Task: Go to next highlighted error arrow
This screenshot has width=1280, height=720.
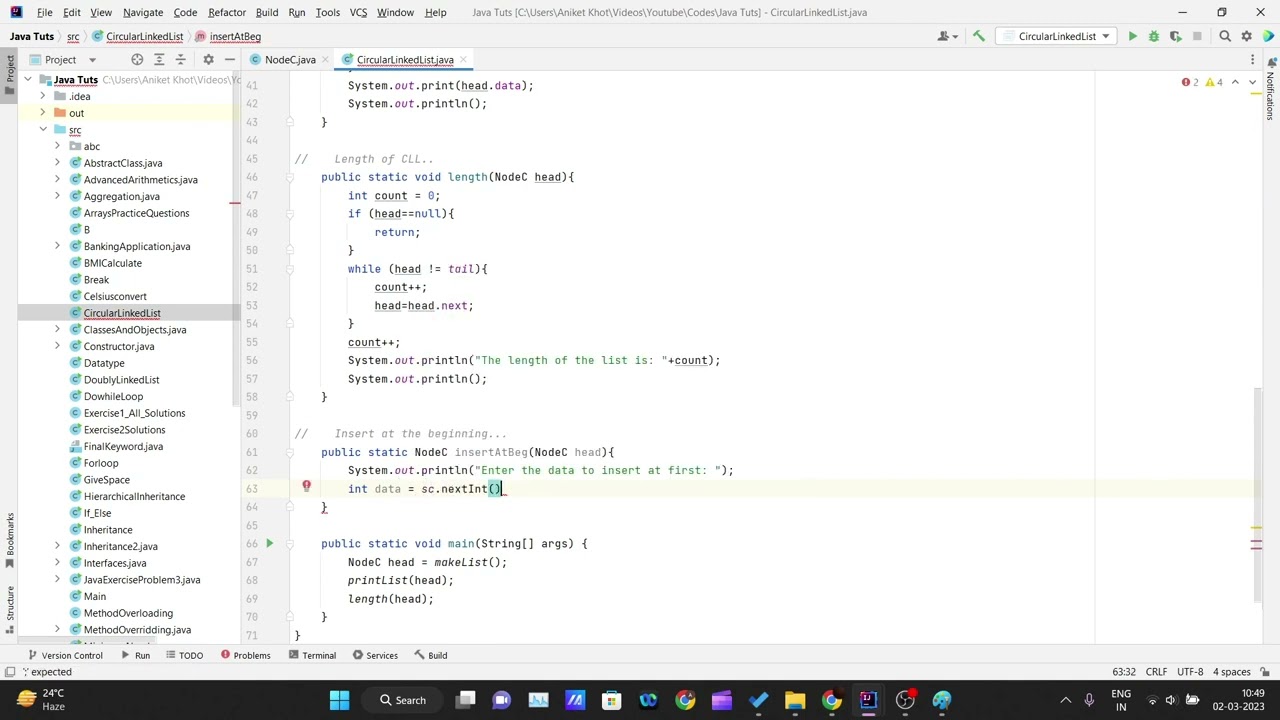Action: [1252, 82]
